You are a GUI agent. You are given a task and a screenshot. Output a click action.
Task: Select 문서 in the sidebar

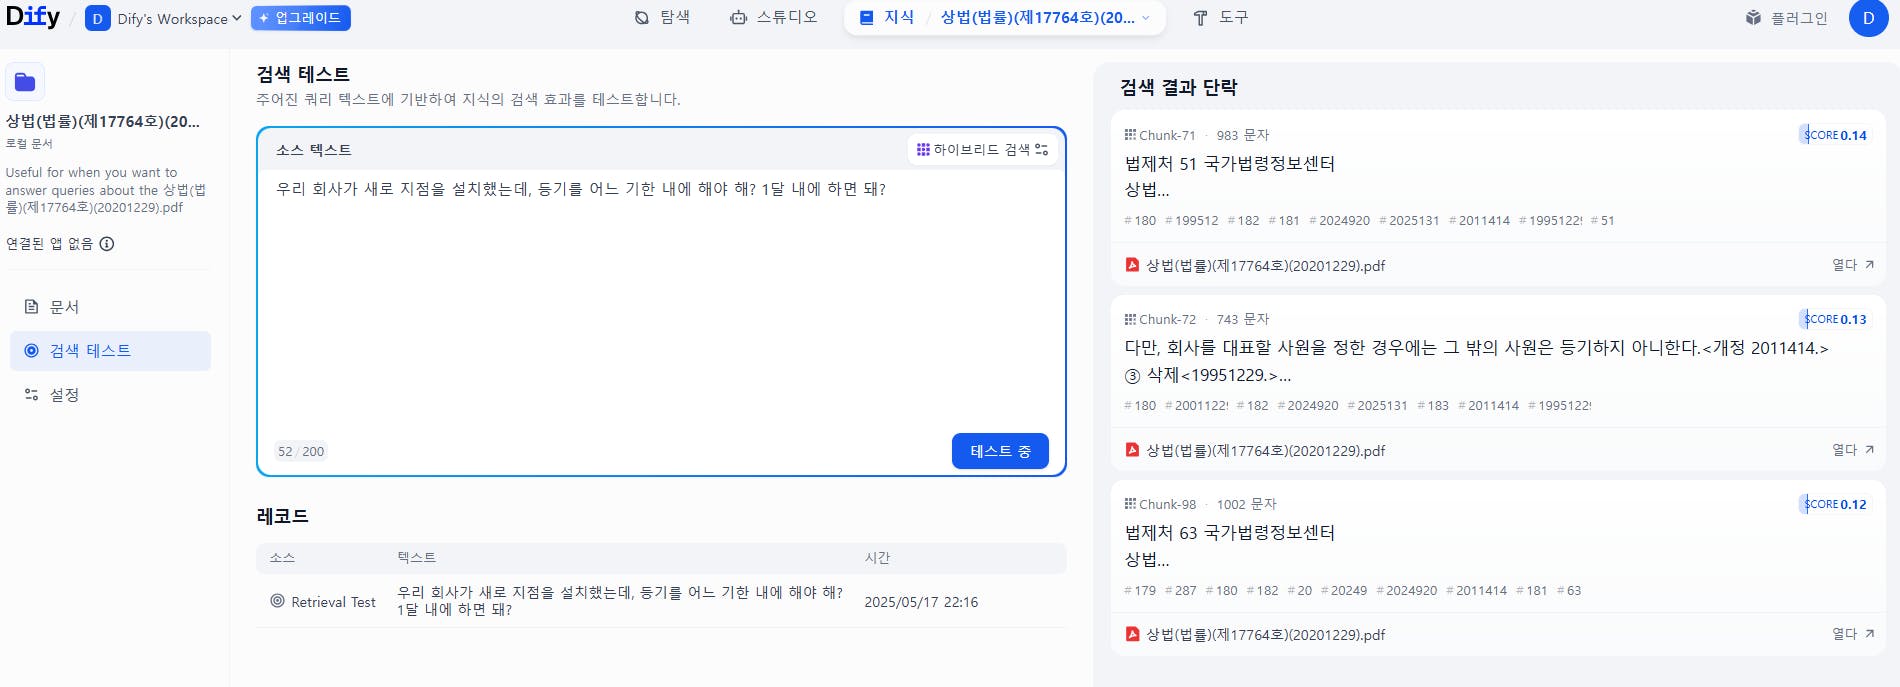(64, 307)
